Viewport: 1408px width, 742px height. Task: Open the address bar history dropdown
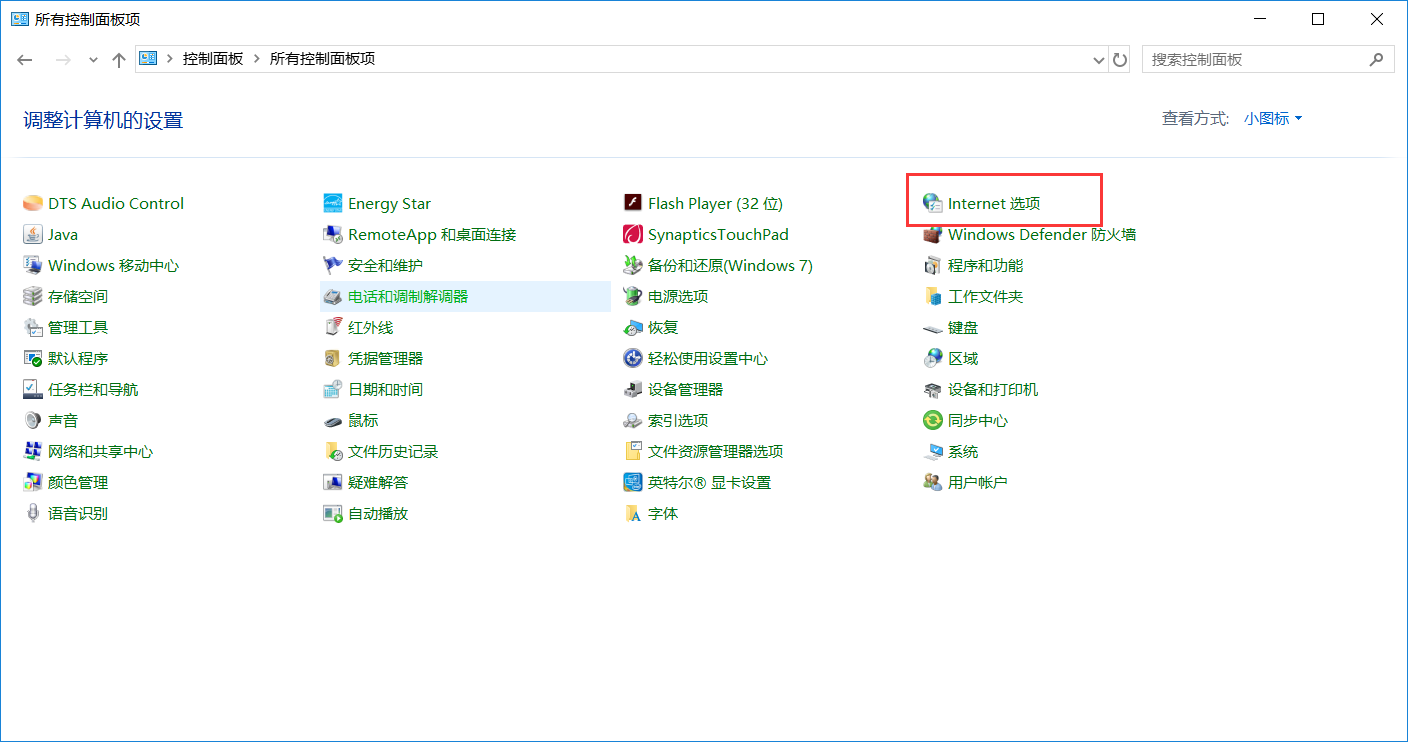[x=1100, y=60]
